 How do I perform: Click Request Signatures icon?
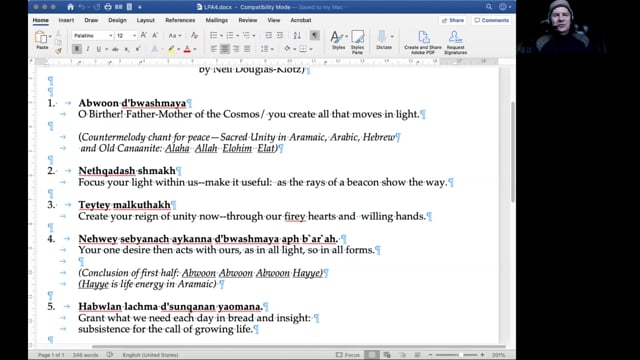(x=456, y=42)
